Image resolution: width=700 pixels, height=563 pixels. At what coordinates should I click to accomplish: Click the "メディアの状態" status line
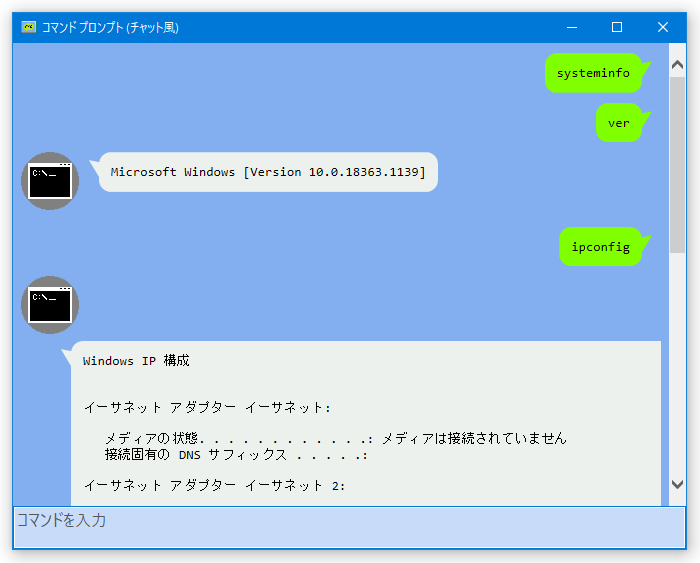[x=336, y=438]
